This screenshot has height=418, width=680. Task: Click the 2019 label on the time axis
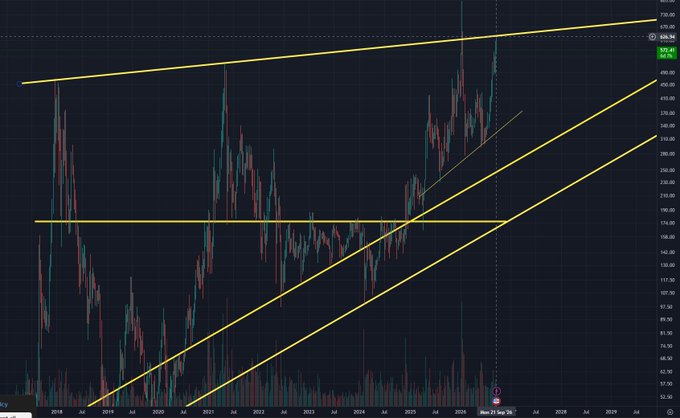click(x=108, y=412)
